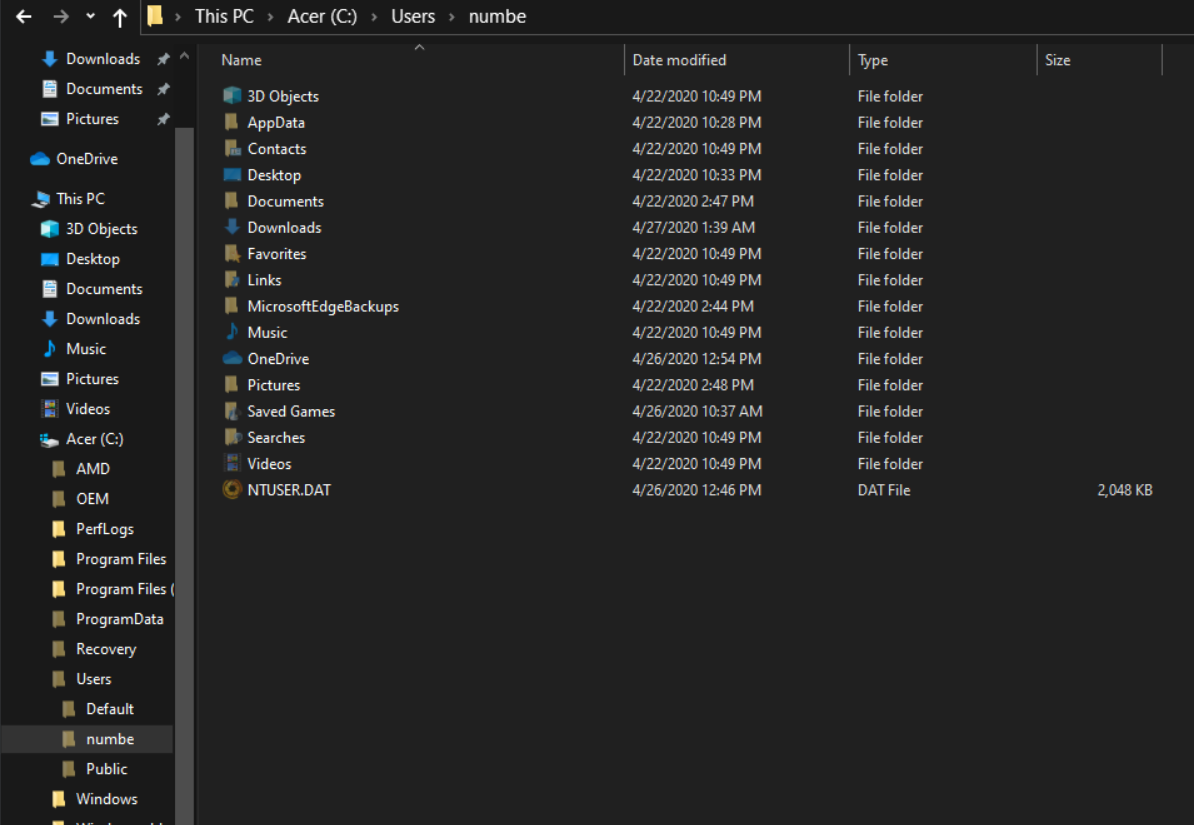This screenshot has height=825, width=1194.
Task: Open Music in the navigation pane
Action: pos(85,349)
